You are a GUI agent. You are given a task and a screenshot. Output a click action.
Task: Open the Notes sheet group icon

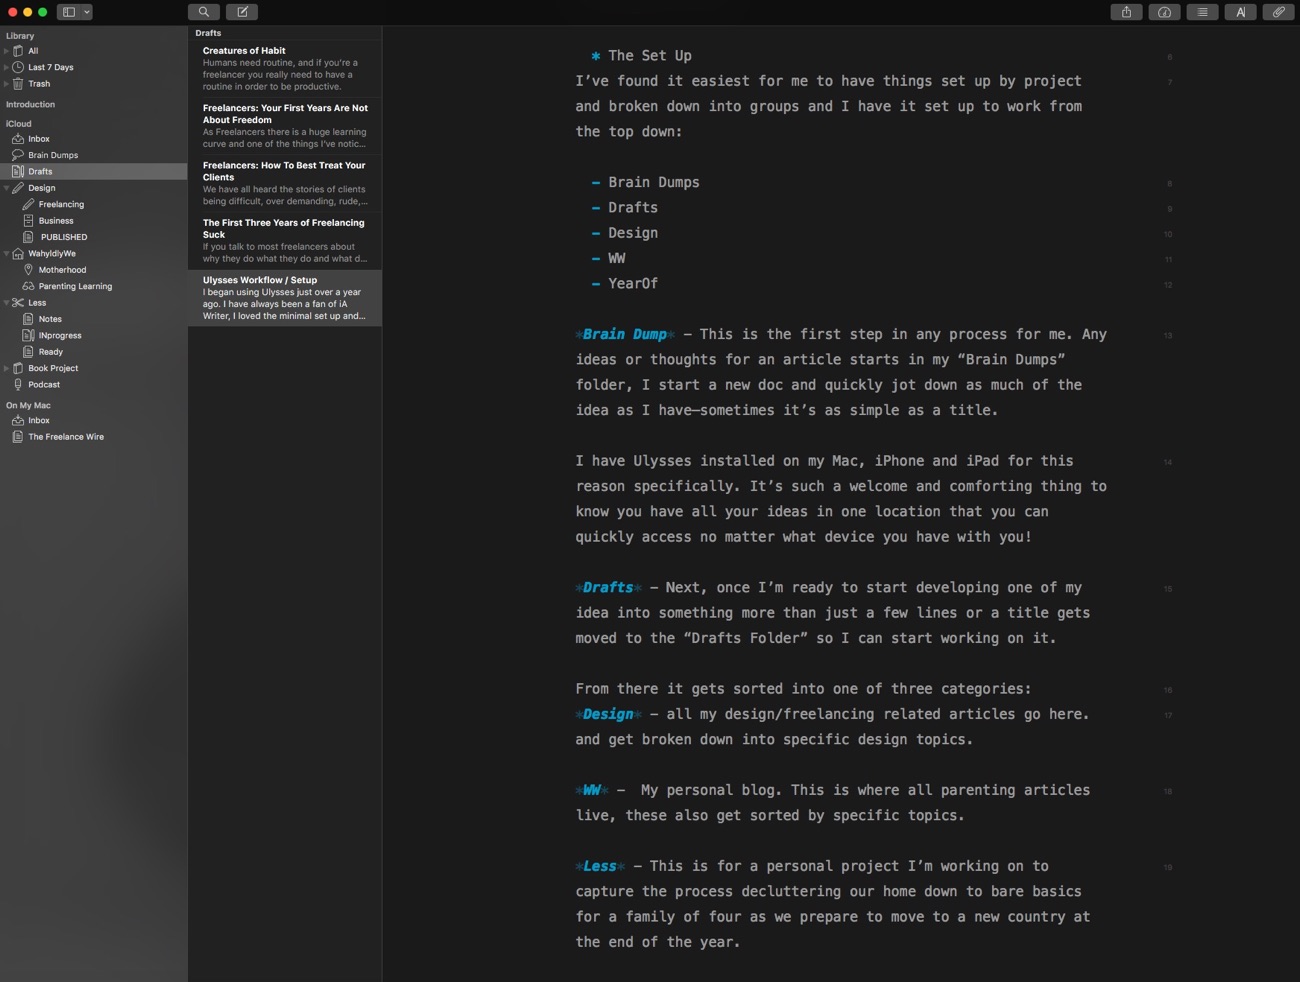(x=29, y=319)
